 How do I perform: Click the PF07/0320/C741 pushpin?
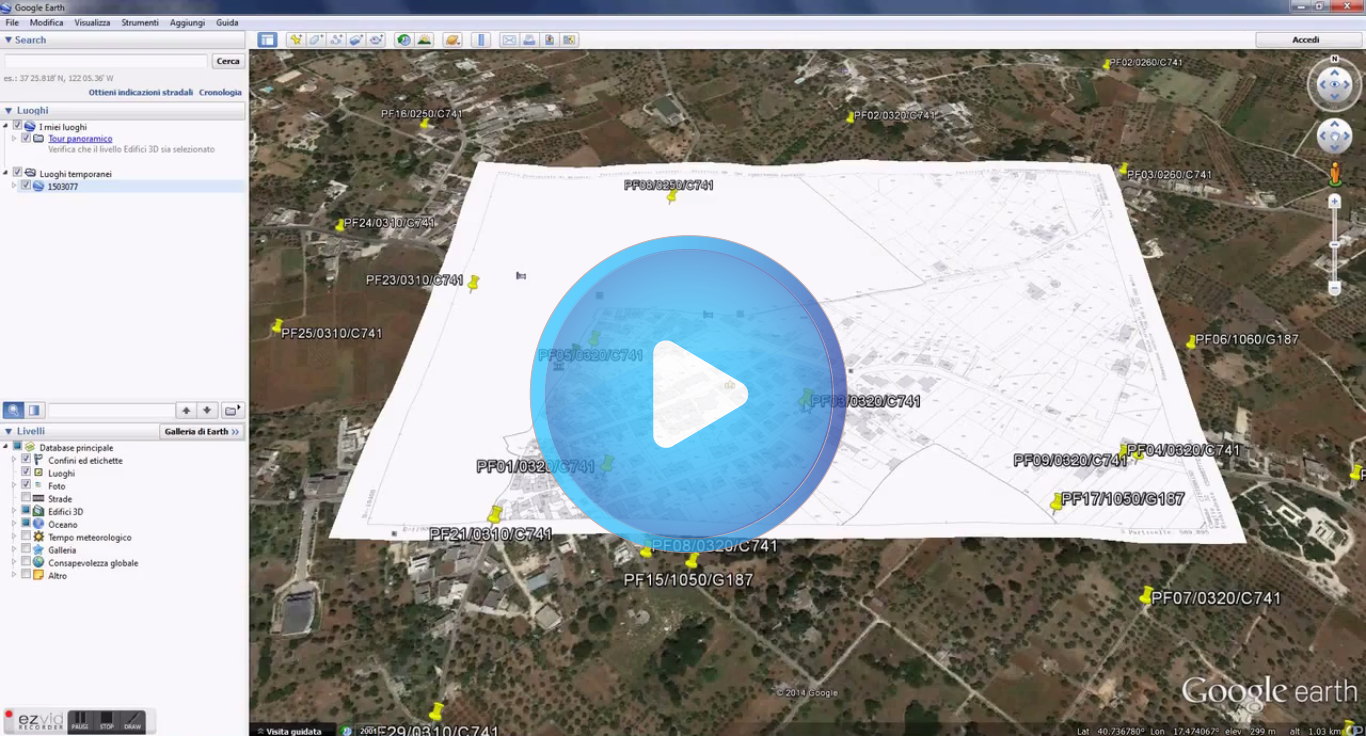pos(1146,595)
